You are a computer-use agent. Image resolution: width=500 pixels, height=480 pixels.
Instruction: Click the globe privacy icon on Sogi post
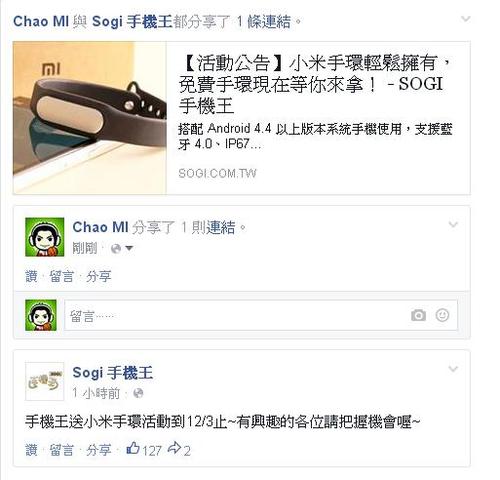138,393
